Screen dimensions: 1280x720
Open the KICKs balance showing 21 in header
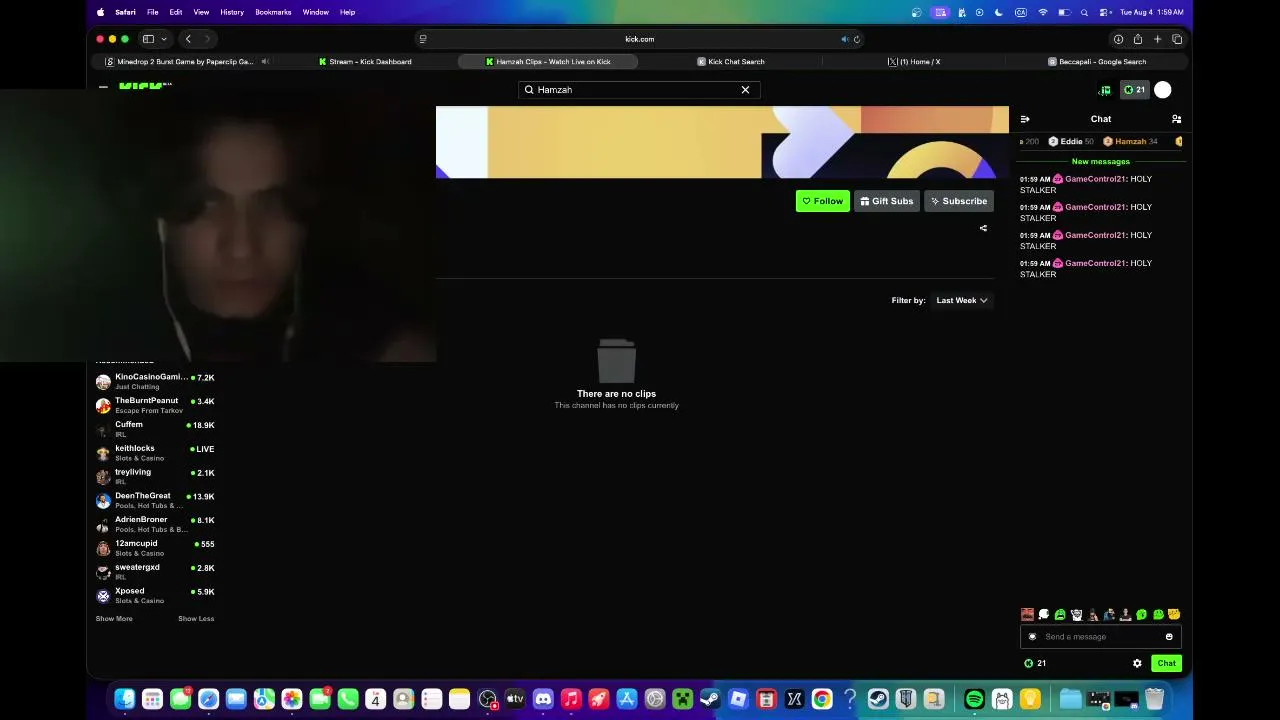1134,90
